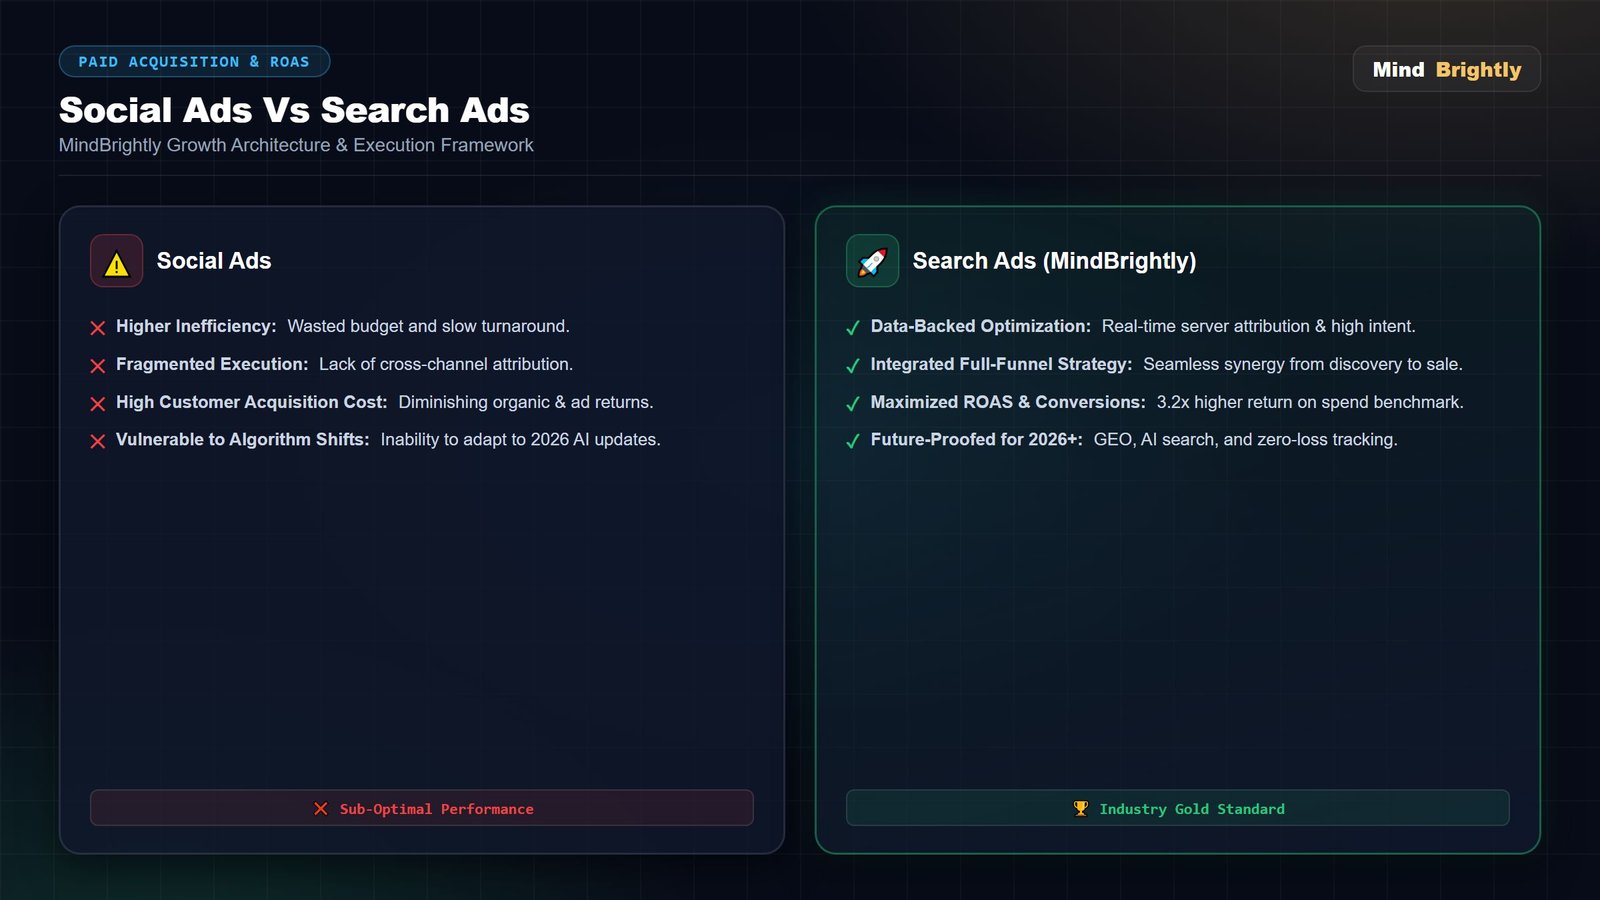Click the Industry Gold Standard text

[1192, 809]
